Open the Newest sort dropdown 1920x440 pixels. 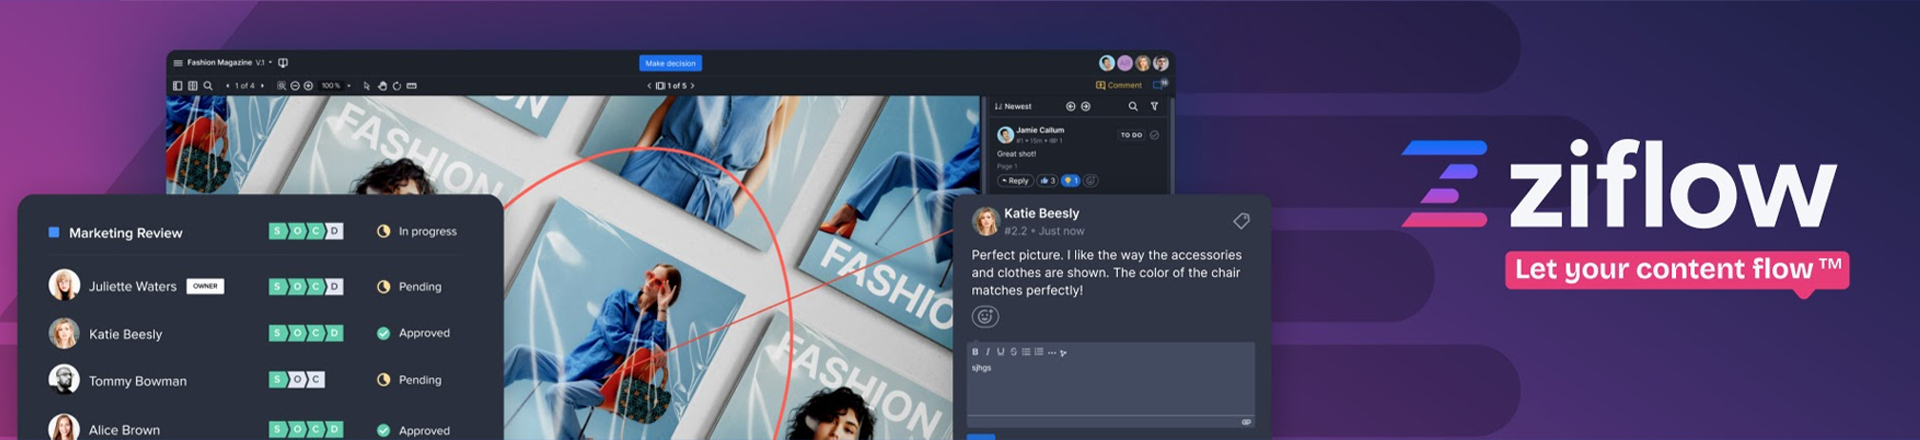[x=1013, y=106]
